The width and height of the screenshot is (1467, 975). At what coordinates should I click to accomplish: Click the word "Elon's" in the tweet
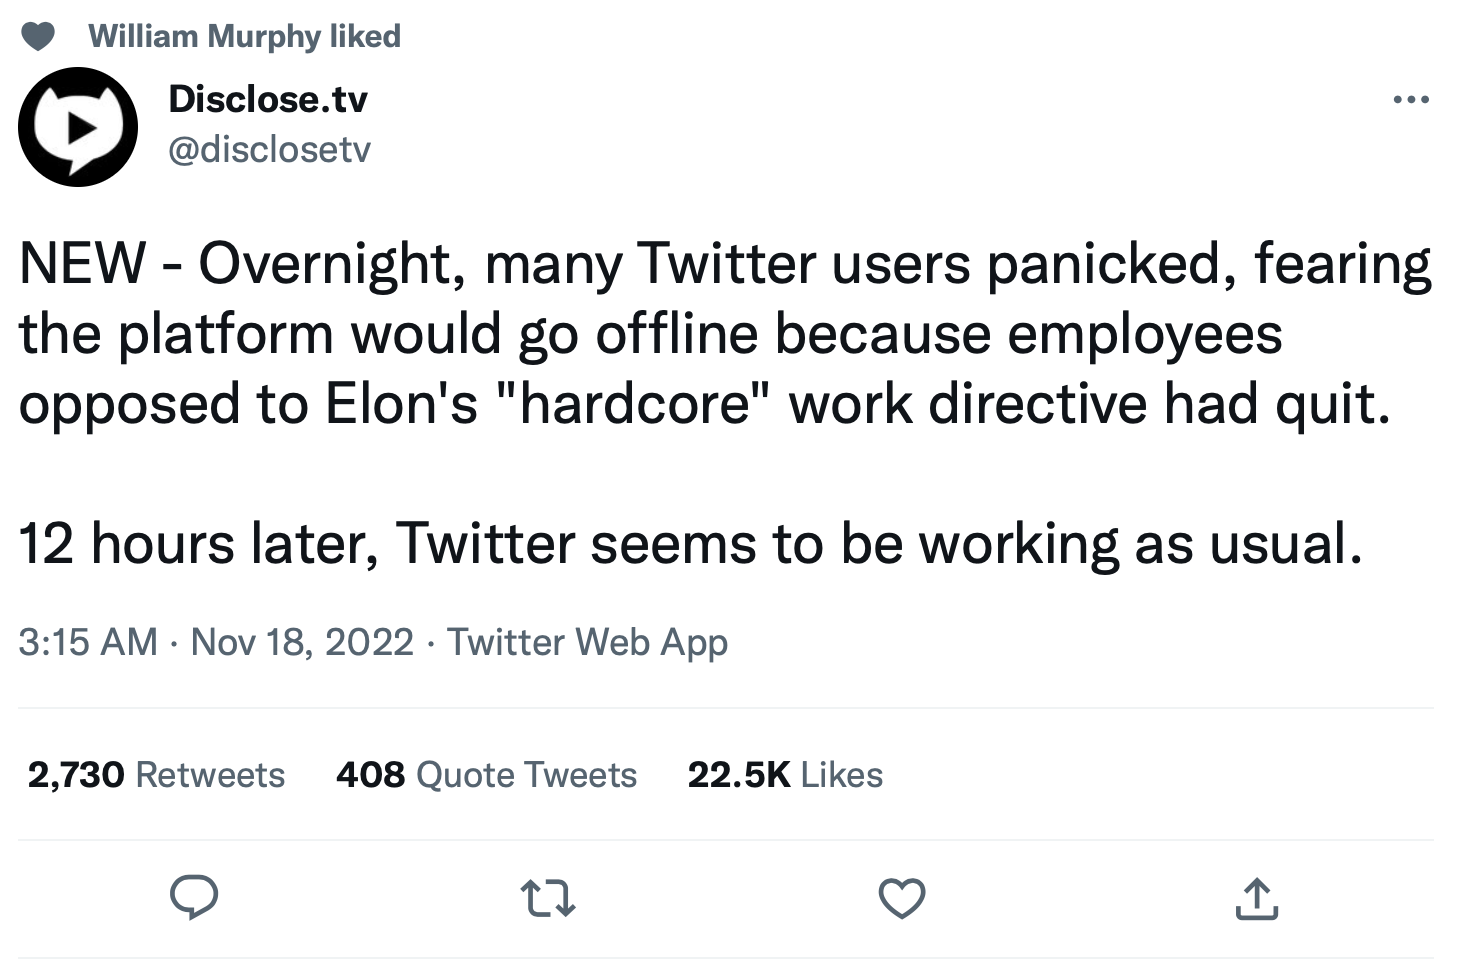(x=401, y=404)
